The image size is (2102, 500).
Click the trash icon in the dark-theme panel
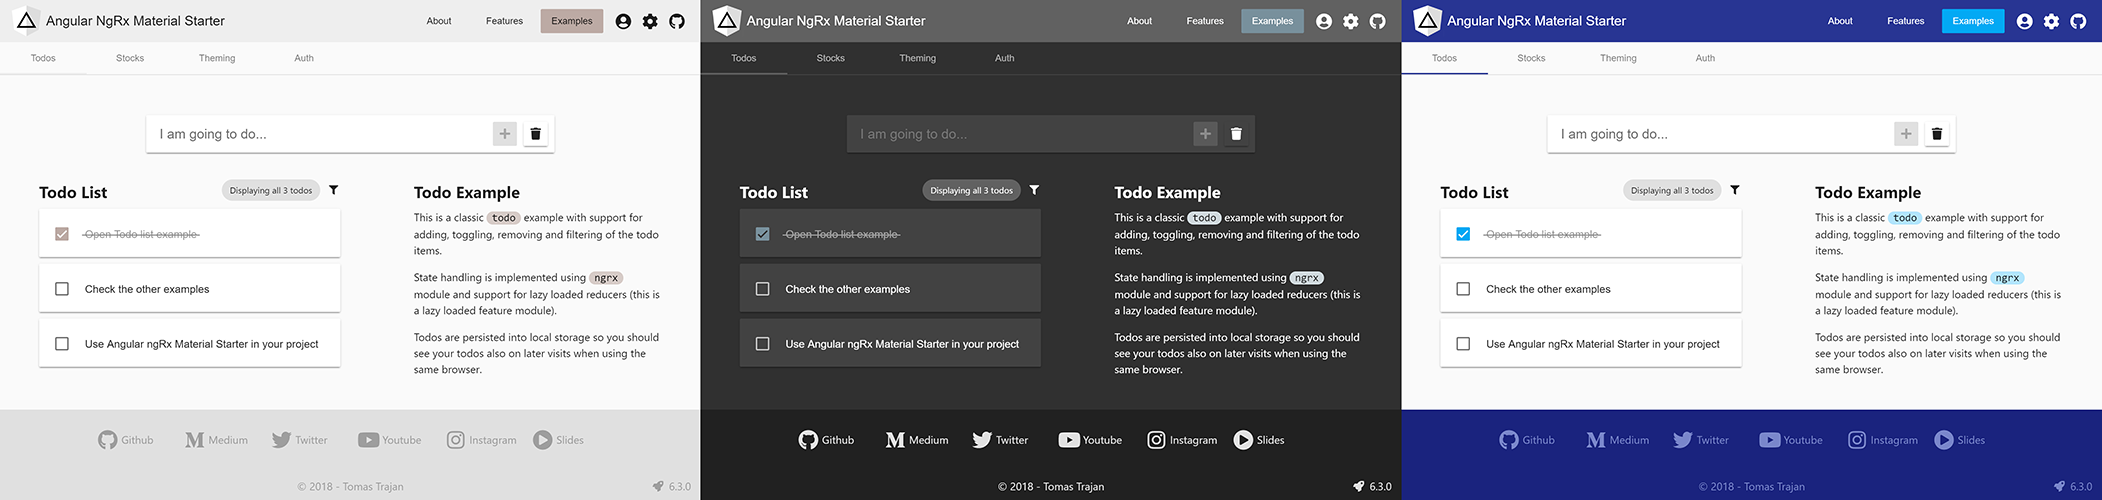(1236, 134)
